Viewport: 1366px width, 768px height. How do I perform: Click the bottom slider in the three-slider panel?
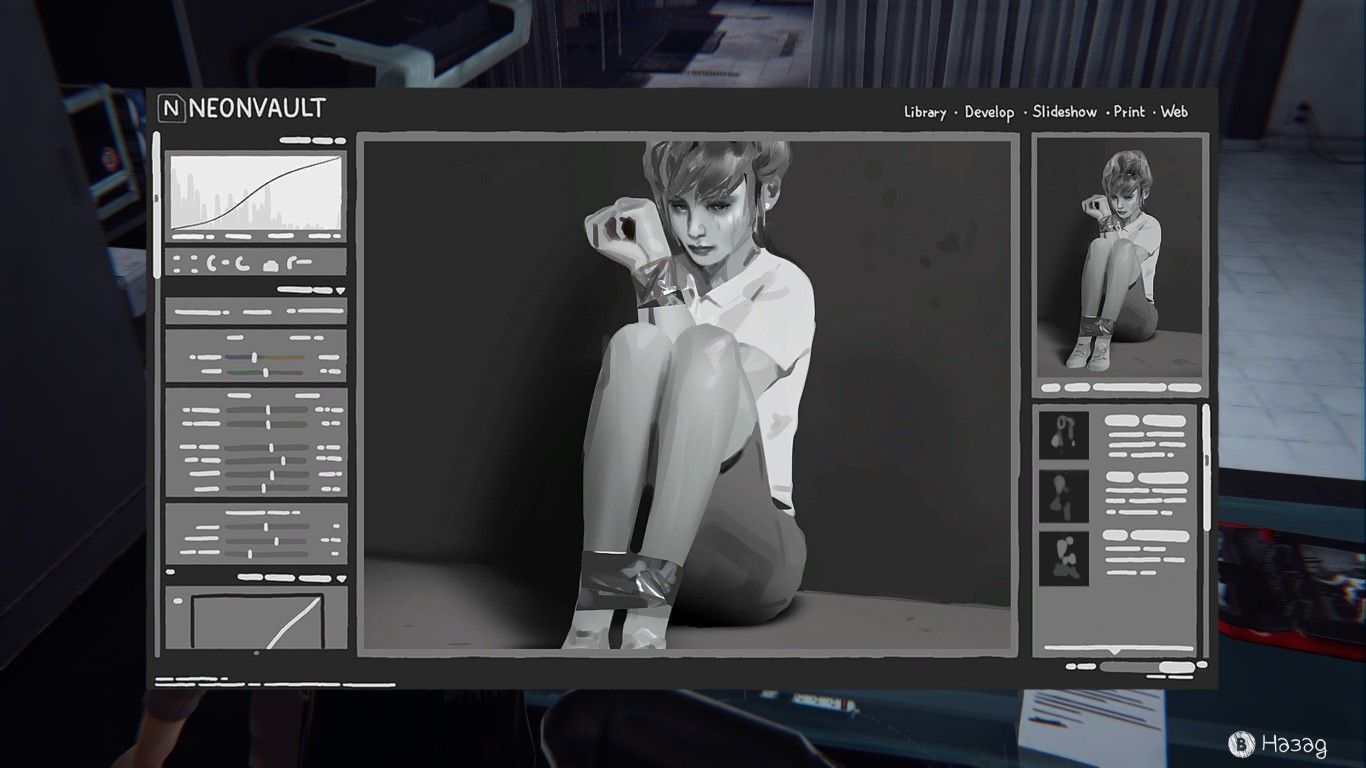[267, 552]
